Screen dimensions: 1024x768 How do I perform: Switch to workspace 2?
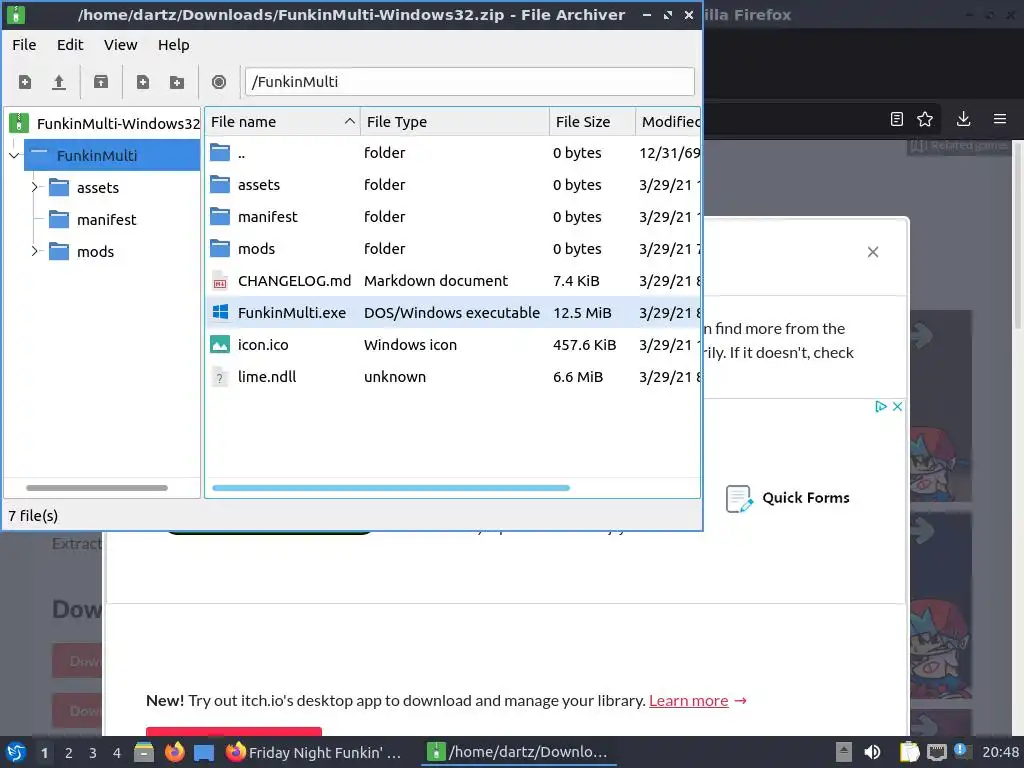(69, 753)
